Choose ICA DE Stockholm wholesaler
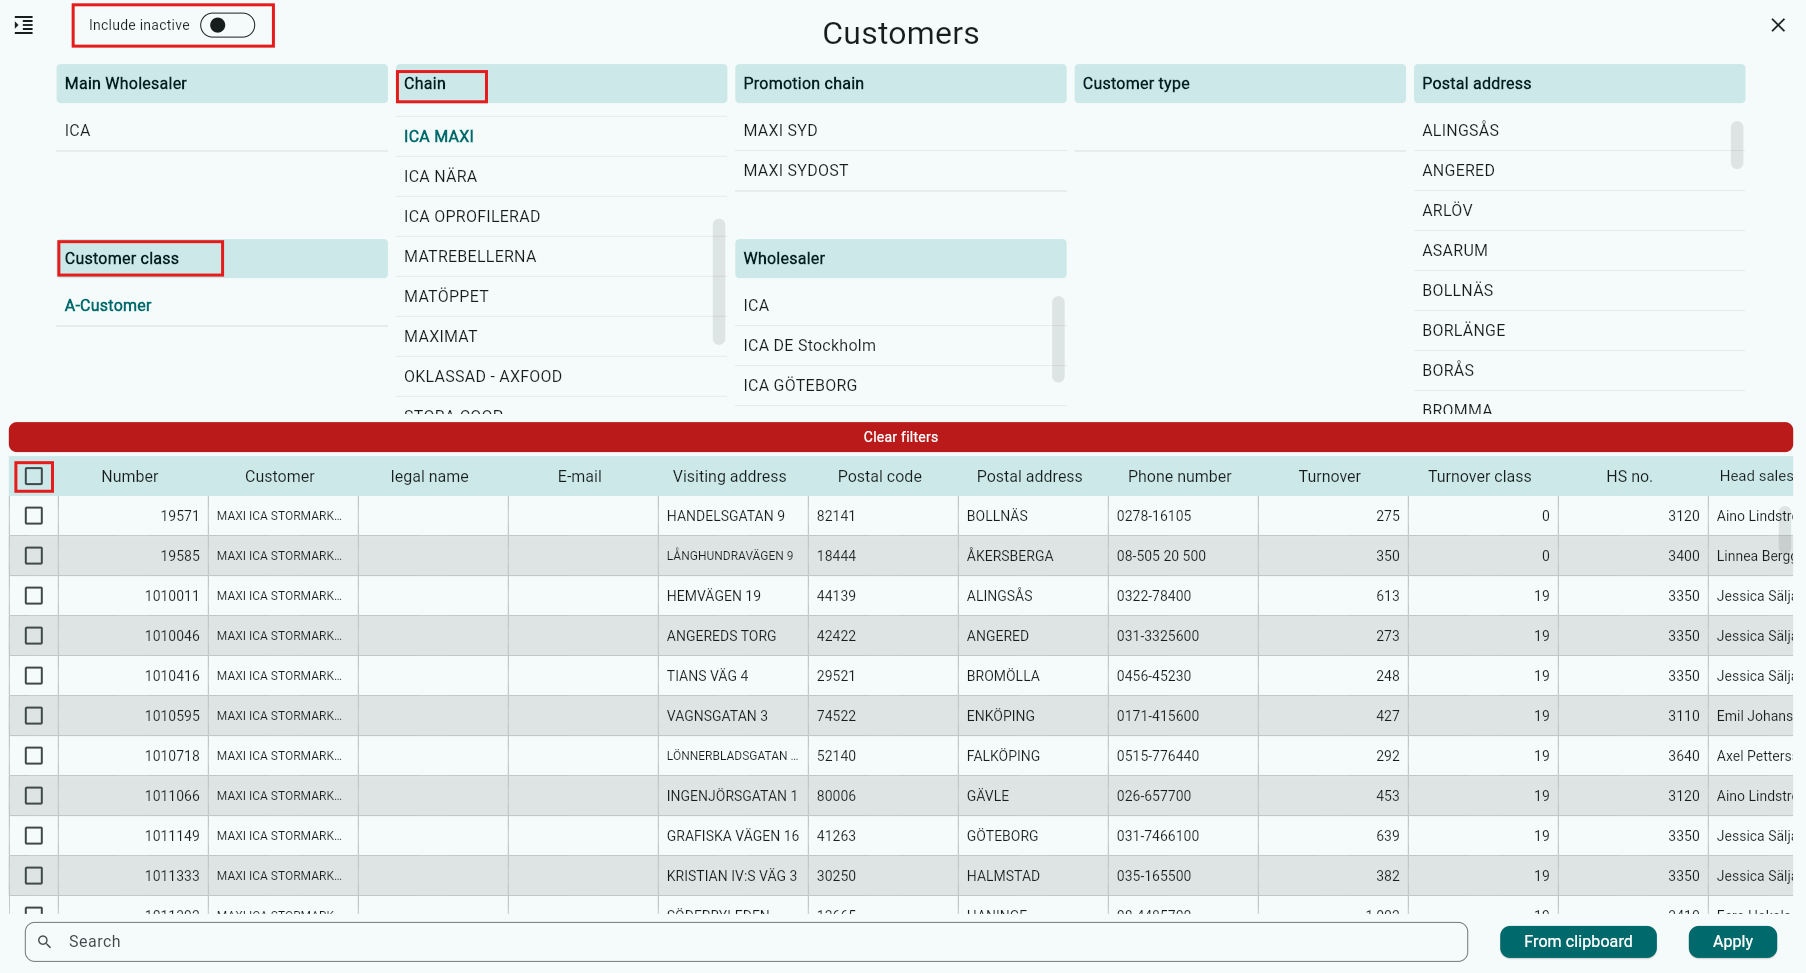1806x973 pixels. (901, 346)
